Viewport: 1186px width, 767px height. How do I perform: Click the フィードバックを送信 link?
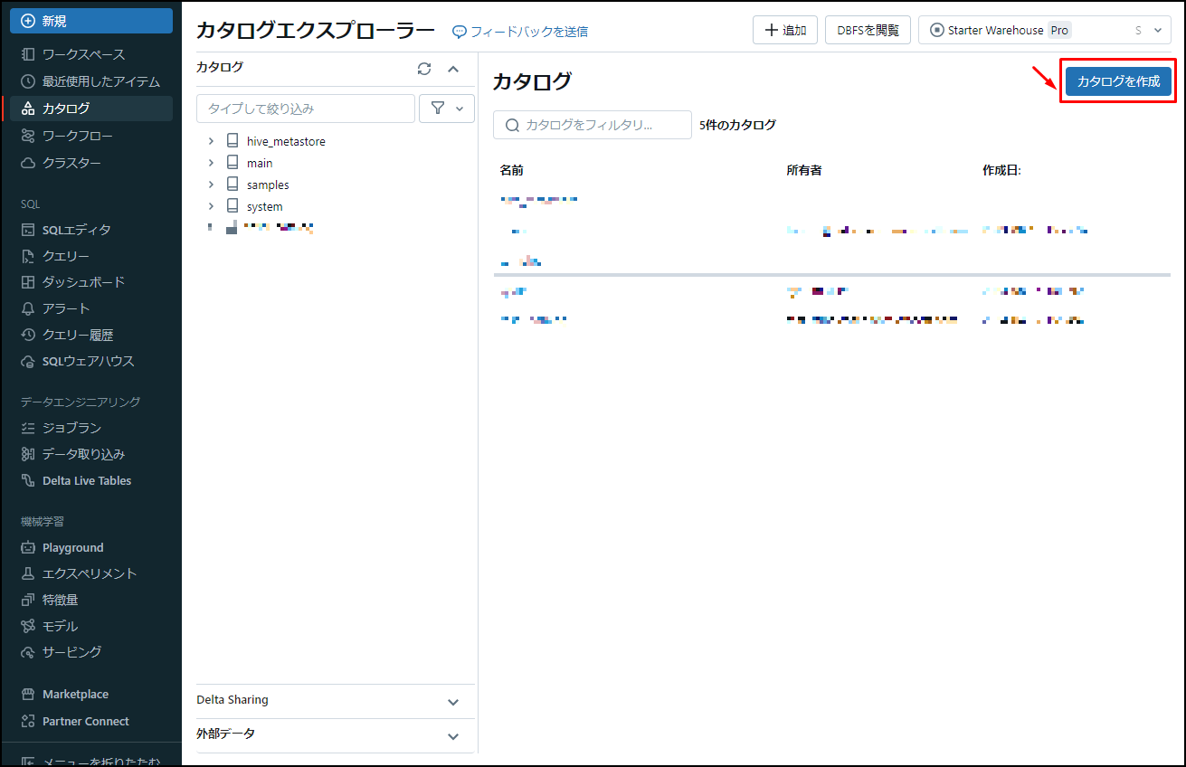[x=520, y=31]
